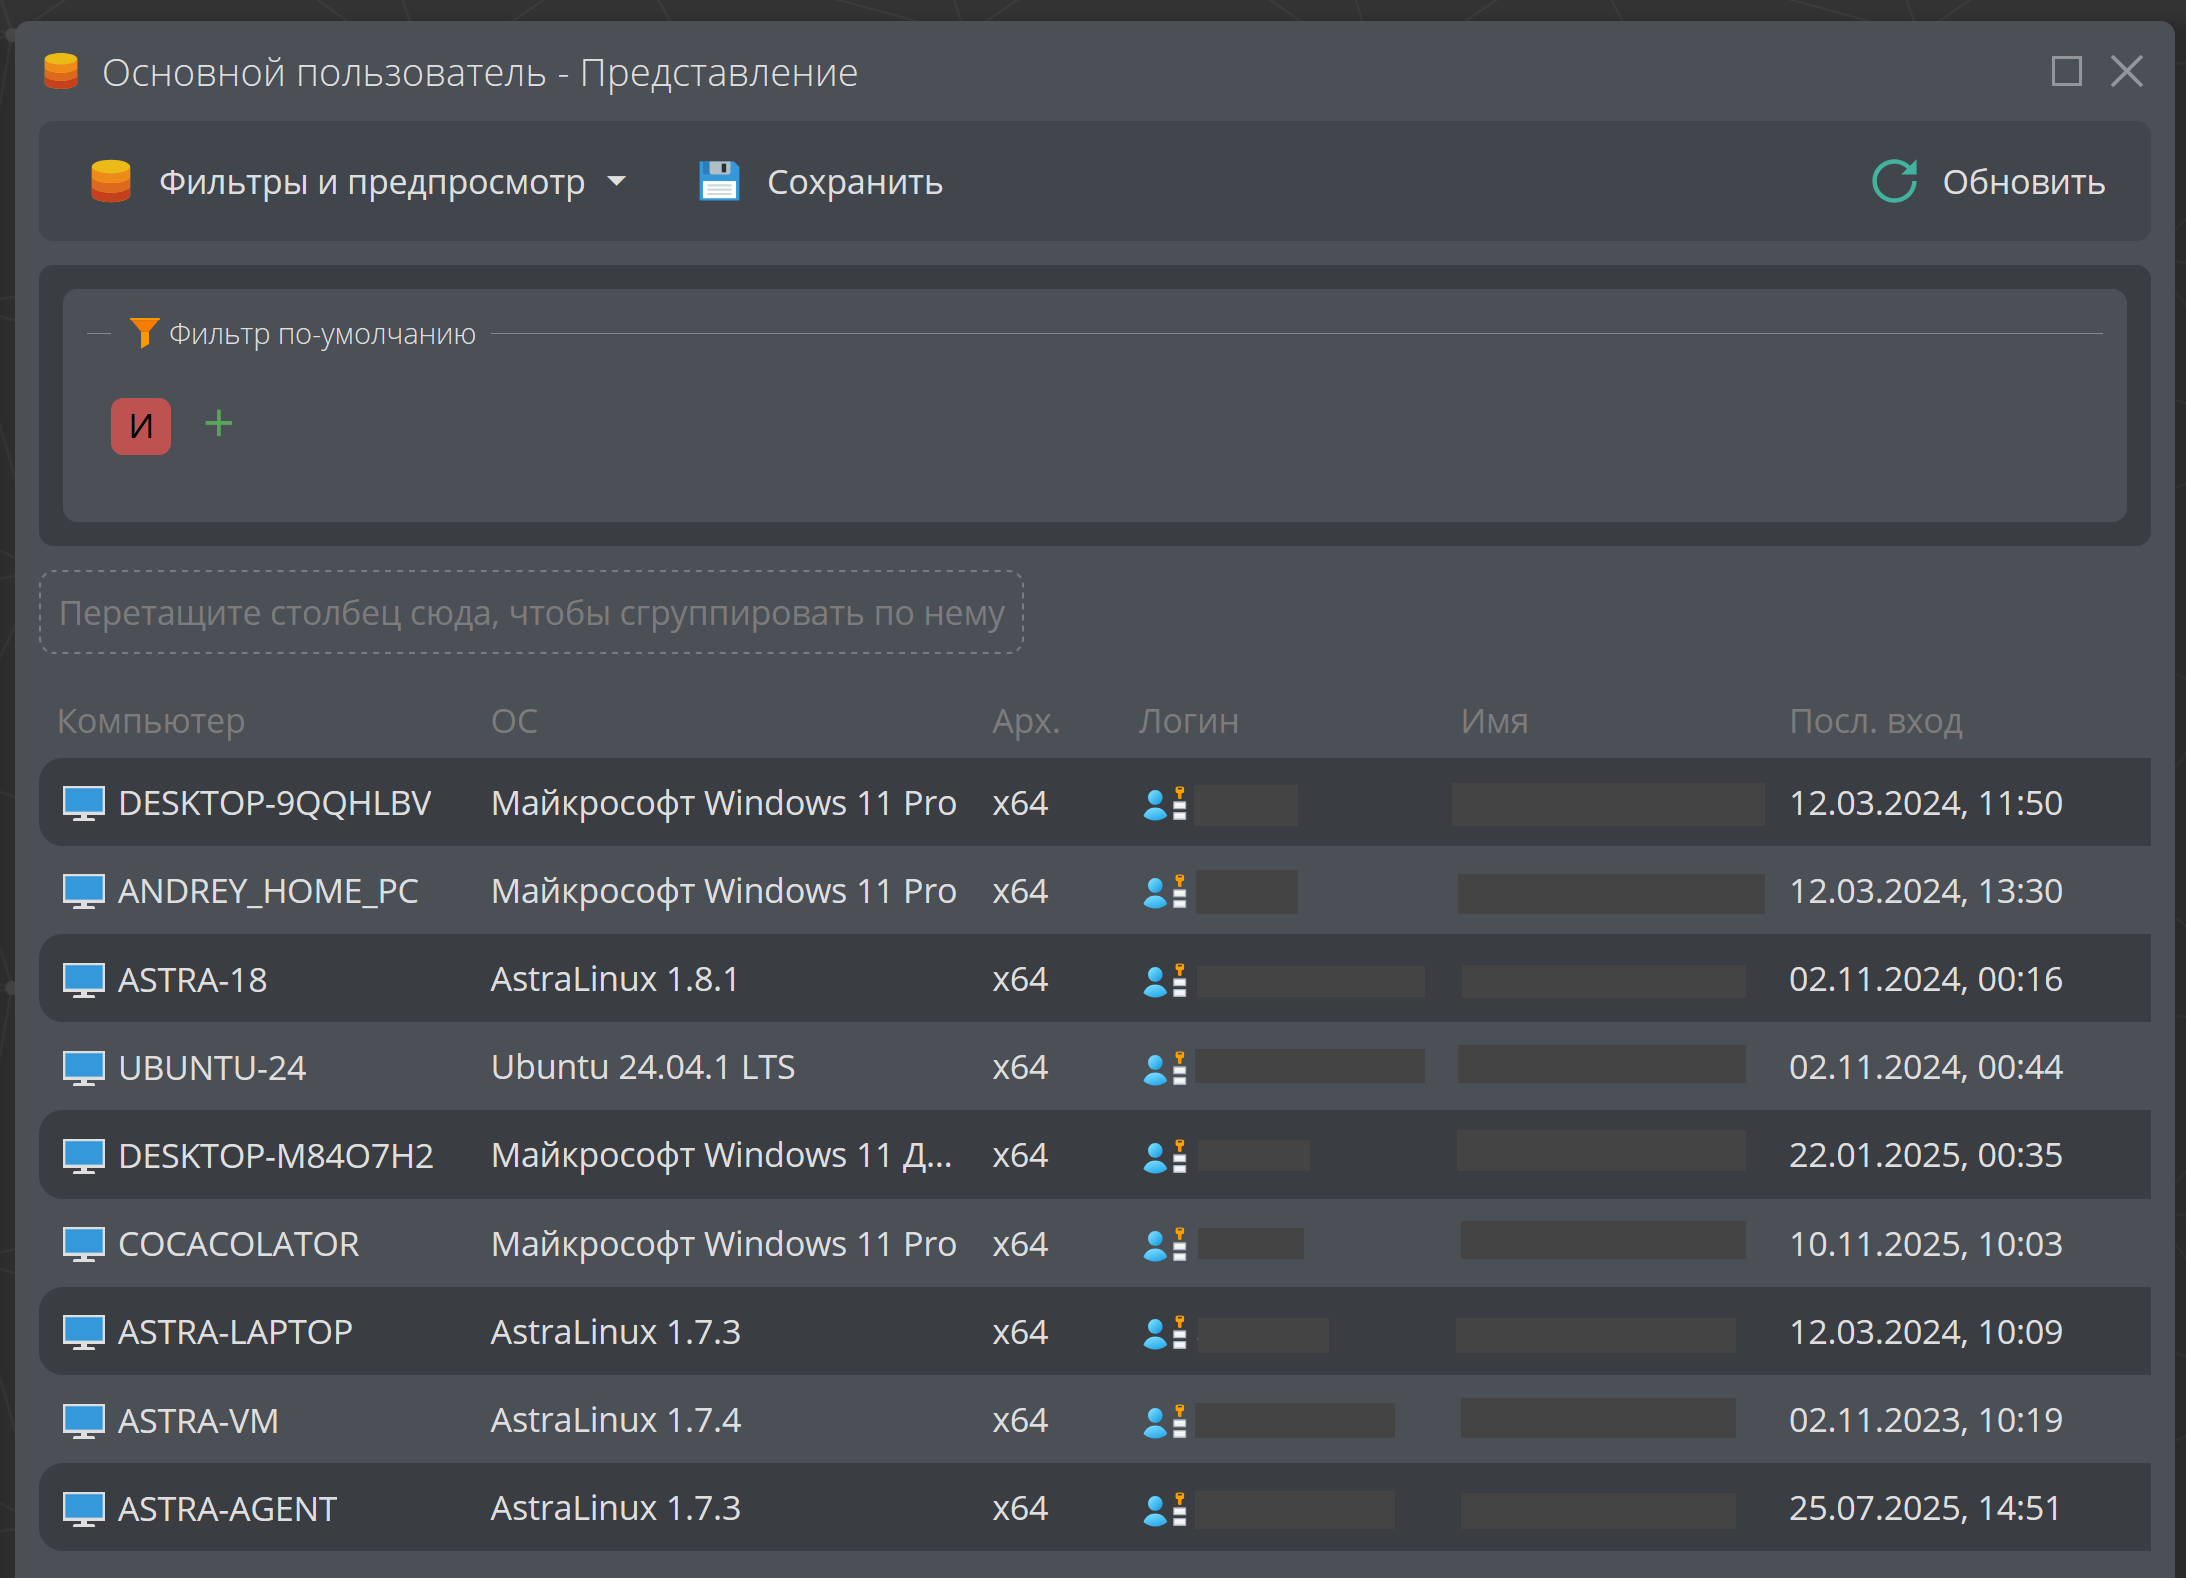Click last login 25.07.2025, 14:51
The height and width of the screenshot is (1578, 2186).
(1925, 1509)
